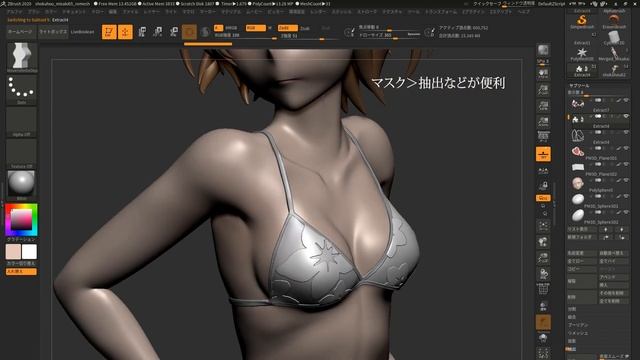This screenshot has width=640, height=360.
Task: Open the マテリアル (Material) menu
Action: [231, 12]
